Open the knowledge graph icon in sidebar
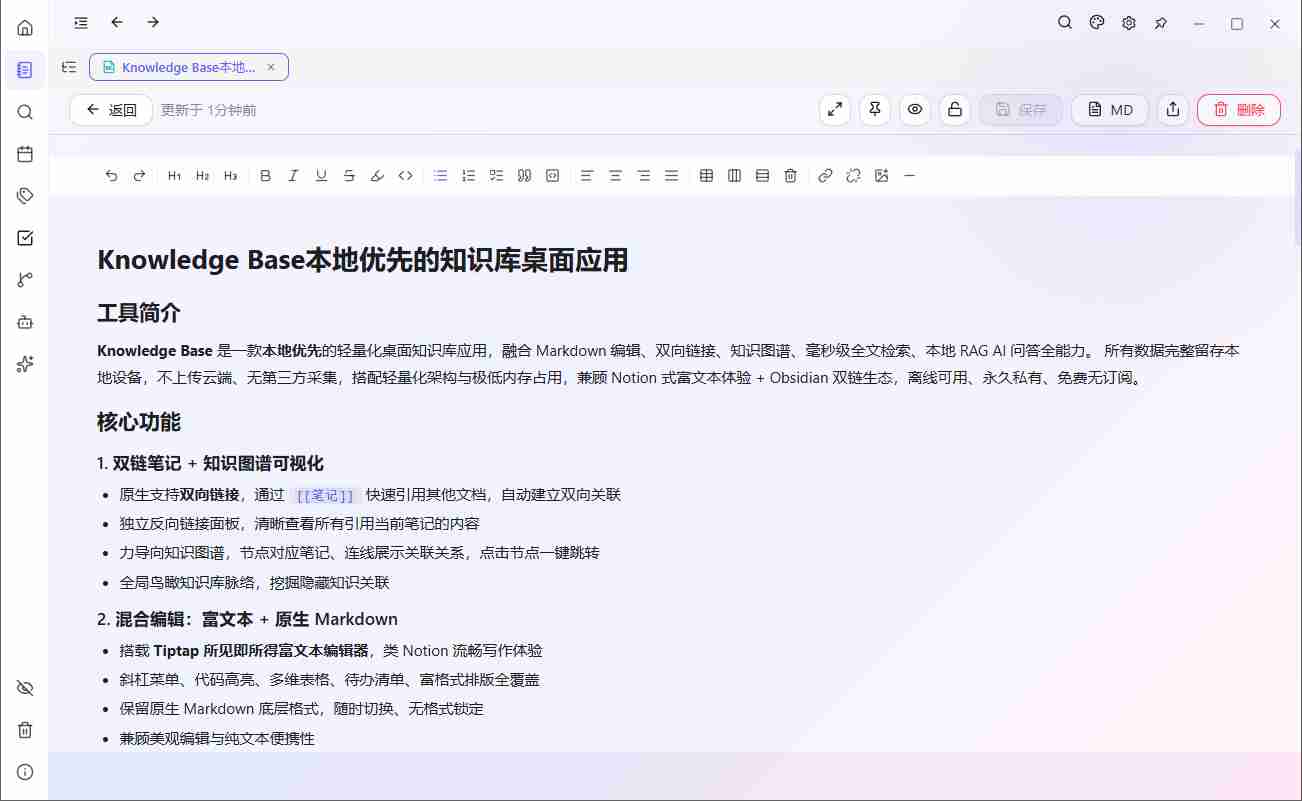The width and height of the screenshot is (1302, 801). coord(25,280)
